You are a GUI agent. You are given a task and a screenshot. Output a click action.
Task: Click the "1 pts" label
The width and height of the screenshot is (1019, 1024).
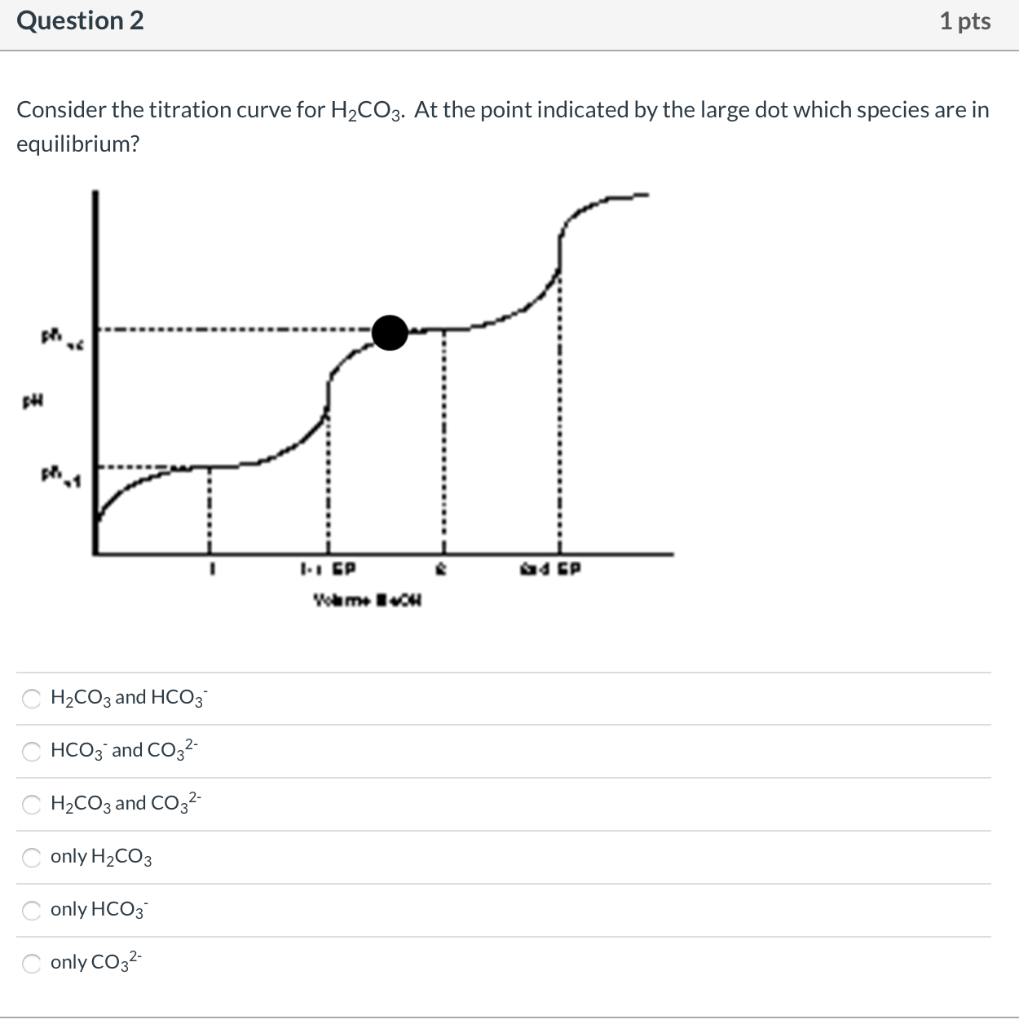click(x=965, y=20)
